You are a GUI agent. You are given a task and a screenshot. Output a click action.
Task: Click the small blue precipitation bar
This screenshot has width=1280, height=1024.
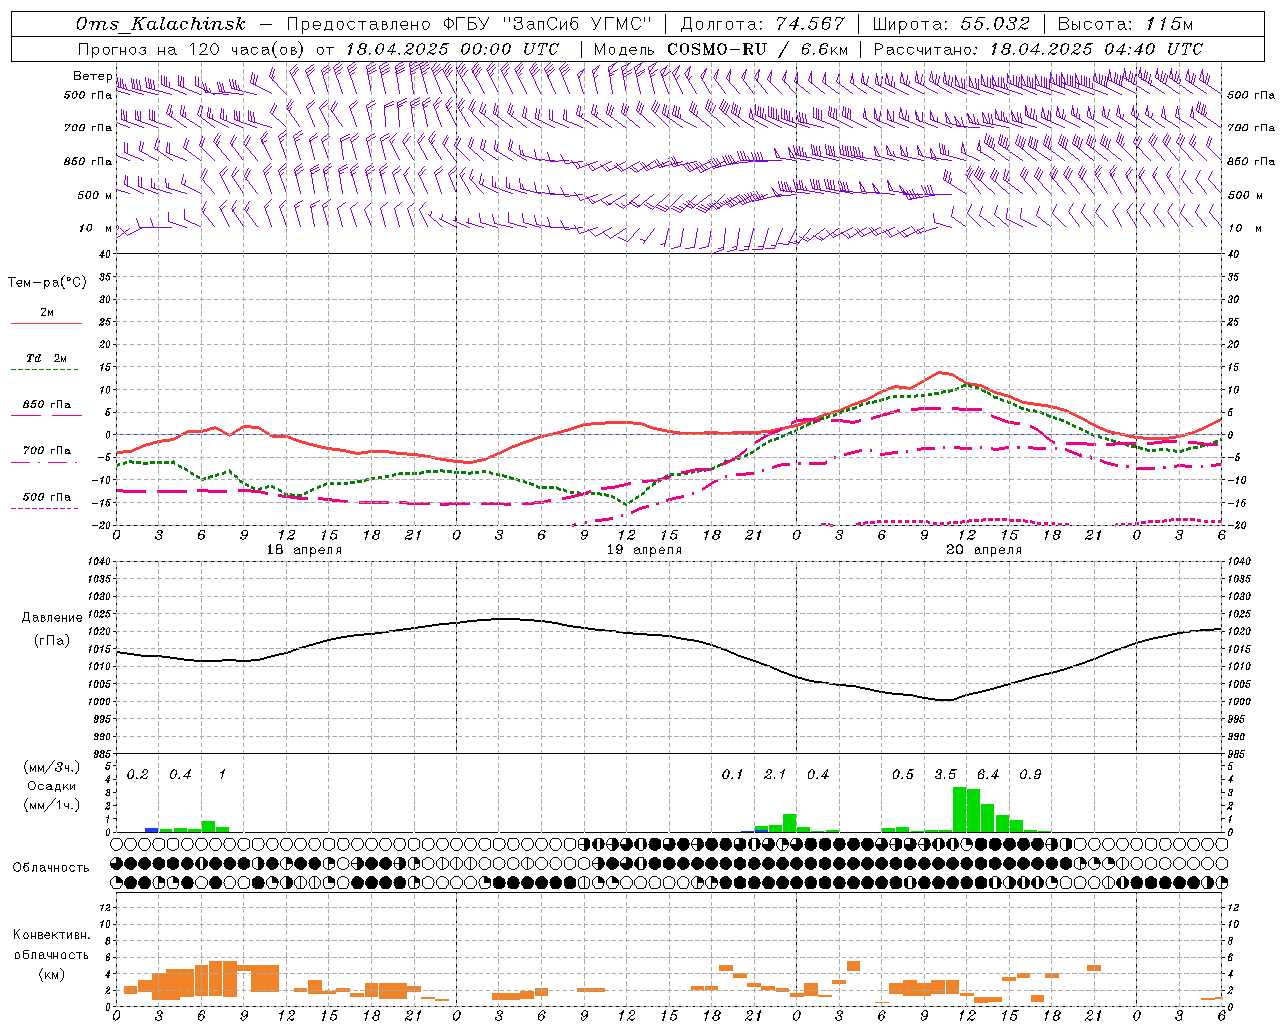click(x=152, y=830)
